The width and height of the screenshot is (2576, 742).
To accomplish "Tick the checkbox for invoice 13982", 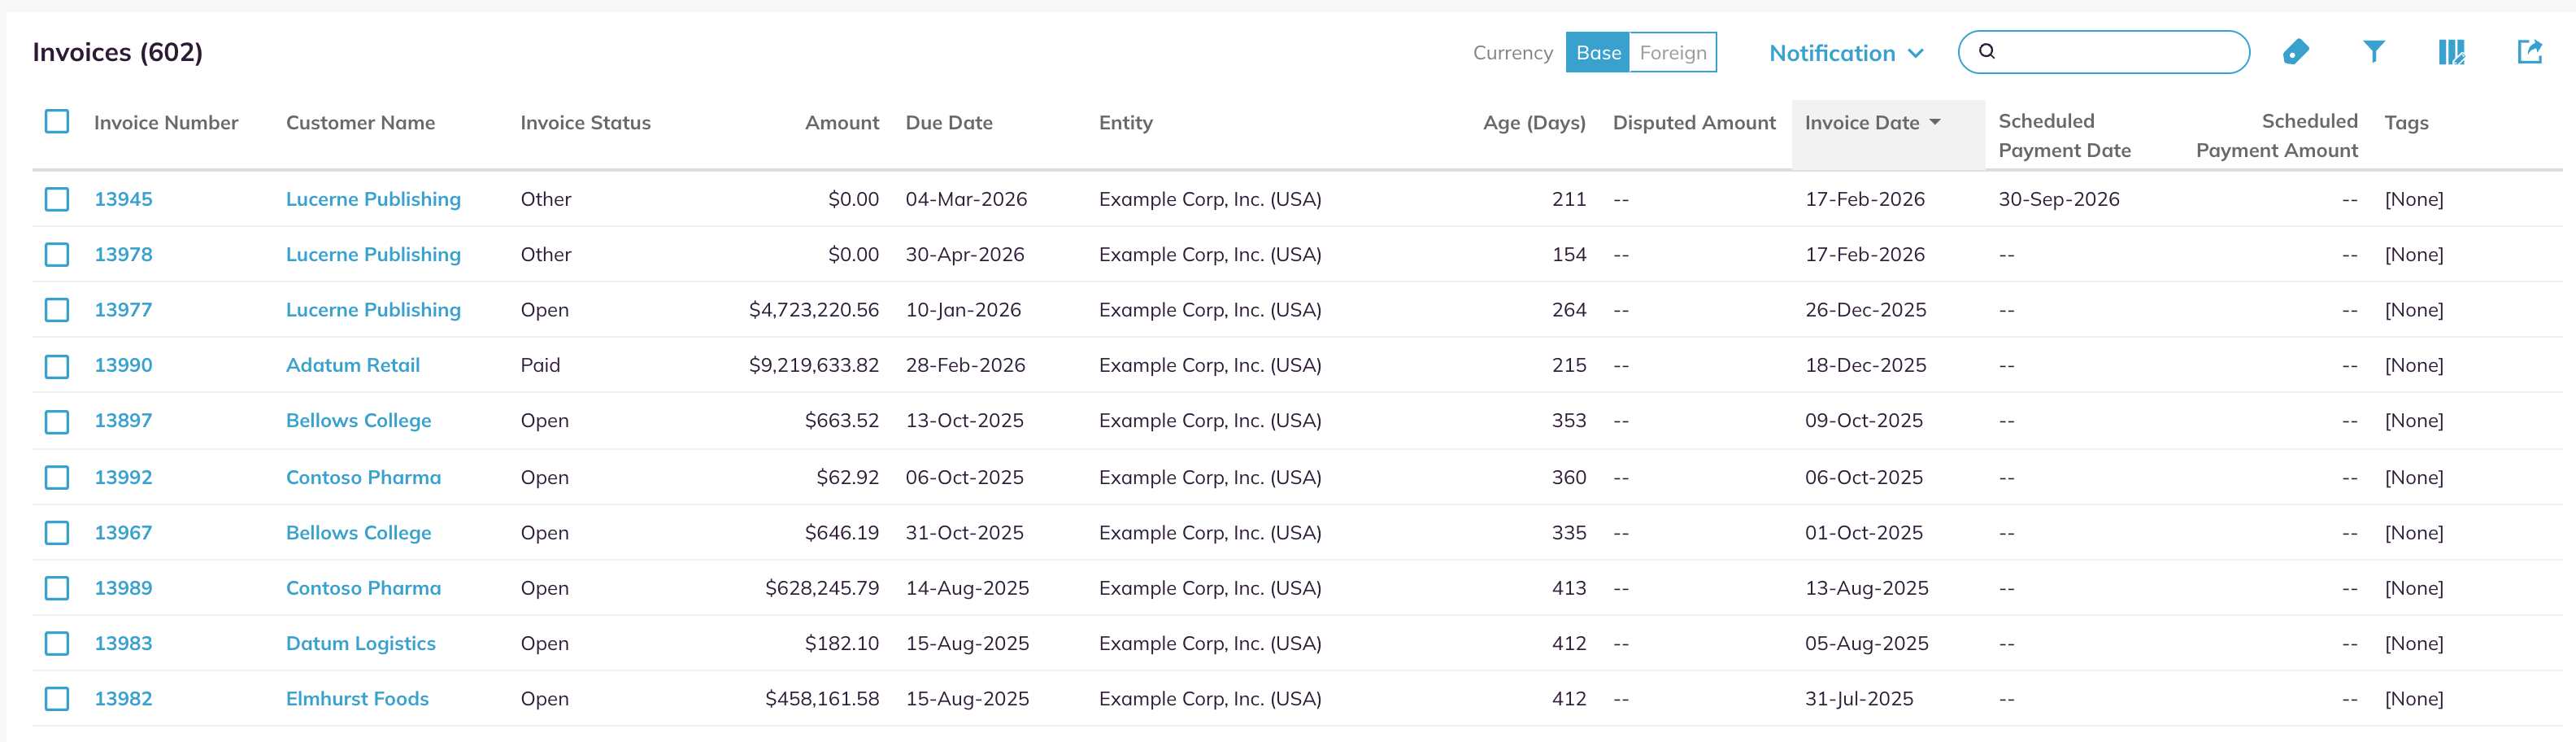I will 57,699.
